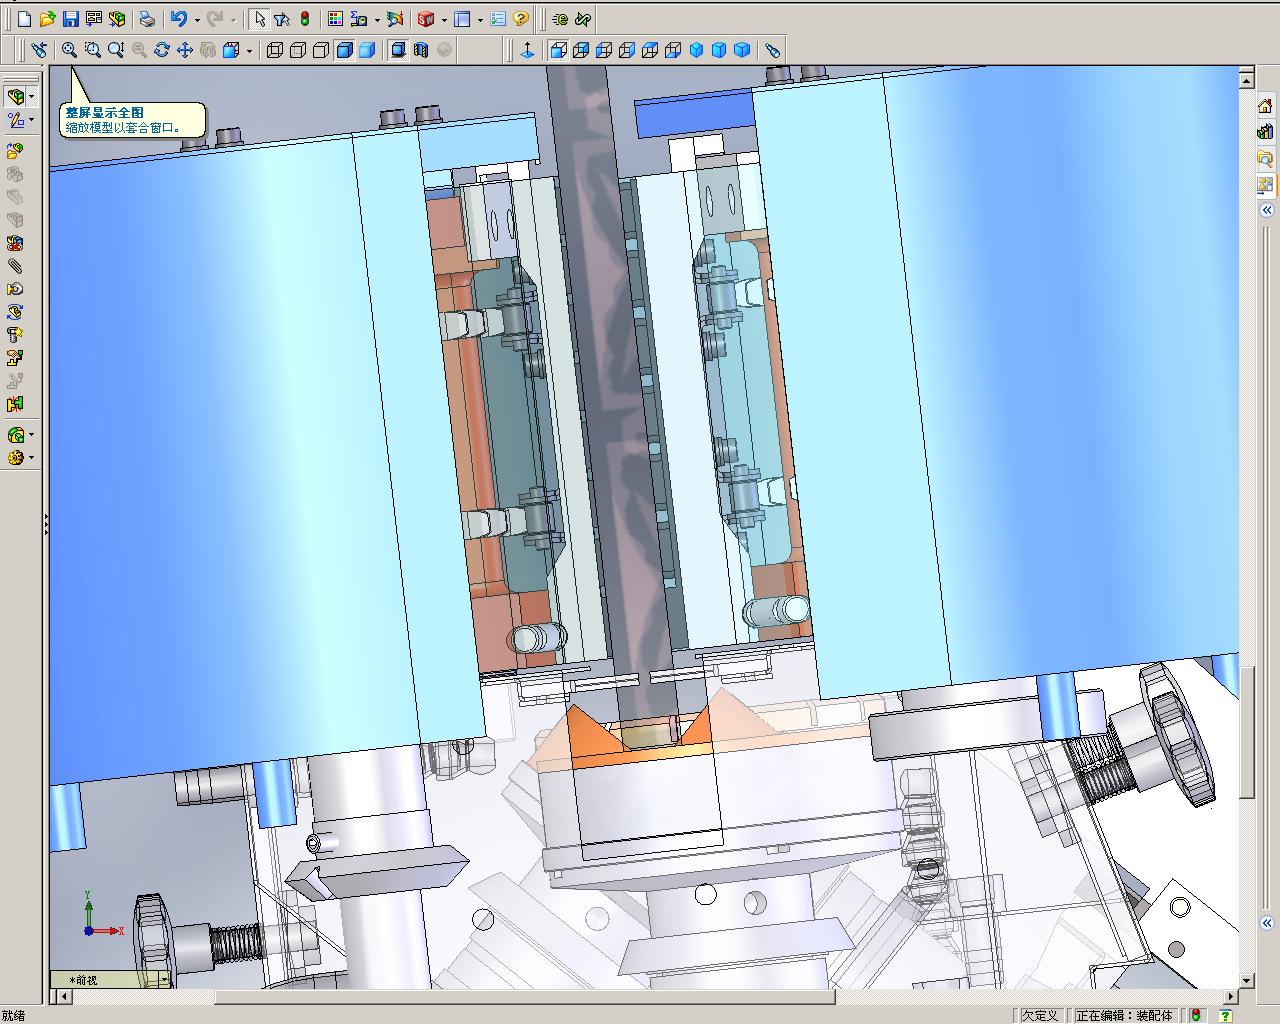This screenshot has height=1024, width=1280.
Task: Click the Undo arrow button
Action: tap(178, 19)
